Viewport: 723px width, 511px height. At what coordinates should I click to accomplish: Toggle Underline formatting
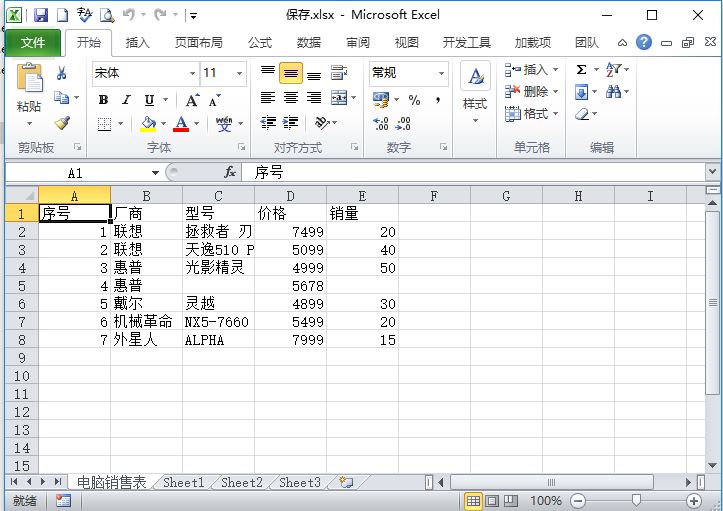tap(149, 100)
